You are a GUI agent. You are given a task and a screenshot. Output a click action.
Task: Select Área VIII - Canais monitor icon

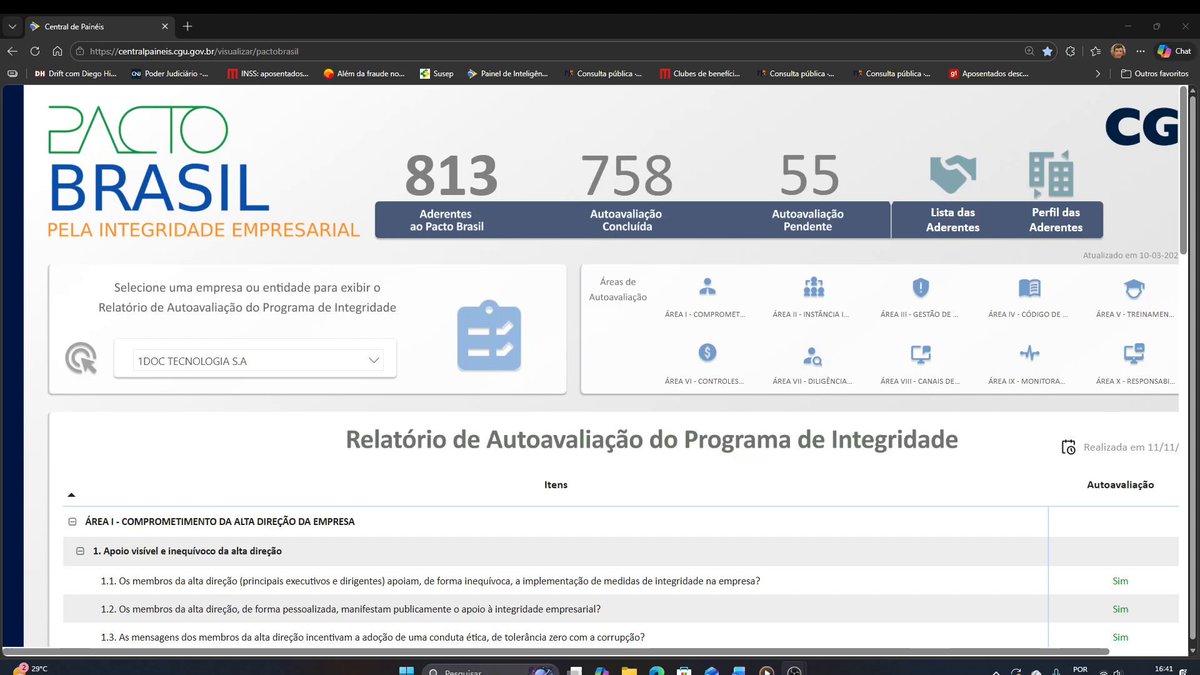point(921,354)
